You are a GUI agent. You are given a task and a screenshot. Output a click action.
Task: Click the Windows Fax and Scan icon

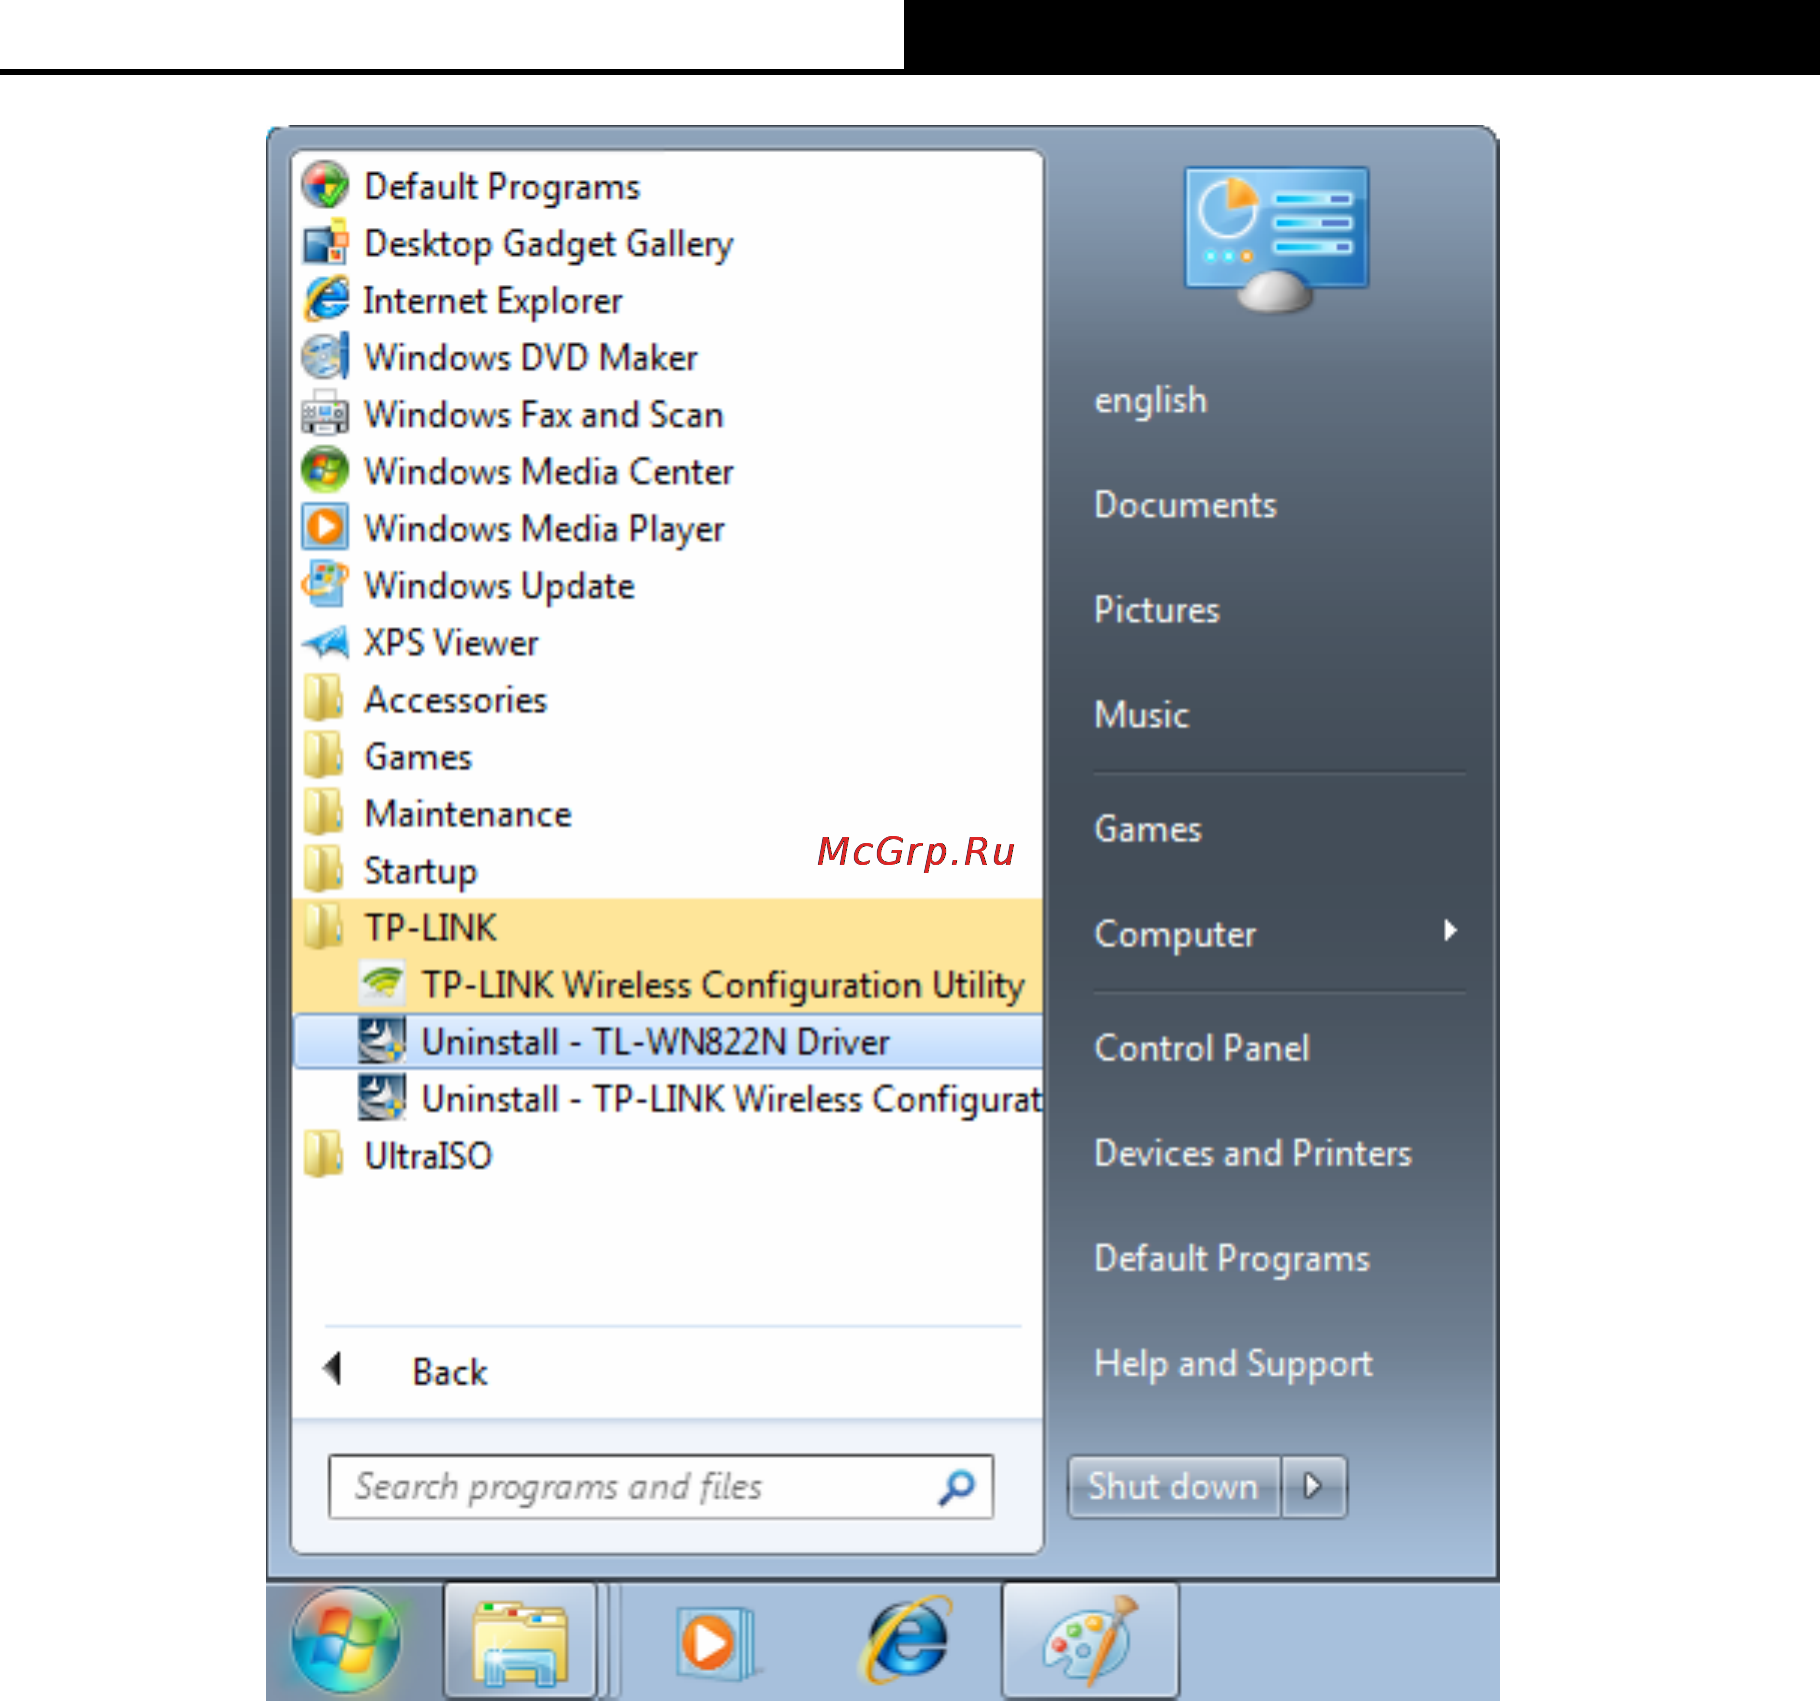point(325,414)
